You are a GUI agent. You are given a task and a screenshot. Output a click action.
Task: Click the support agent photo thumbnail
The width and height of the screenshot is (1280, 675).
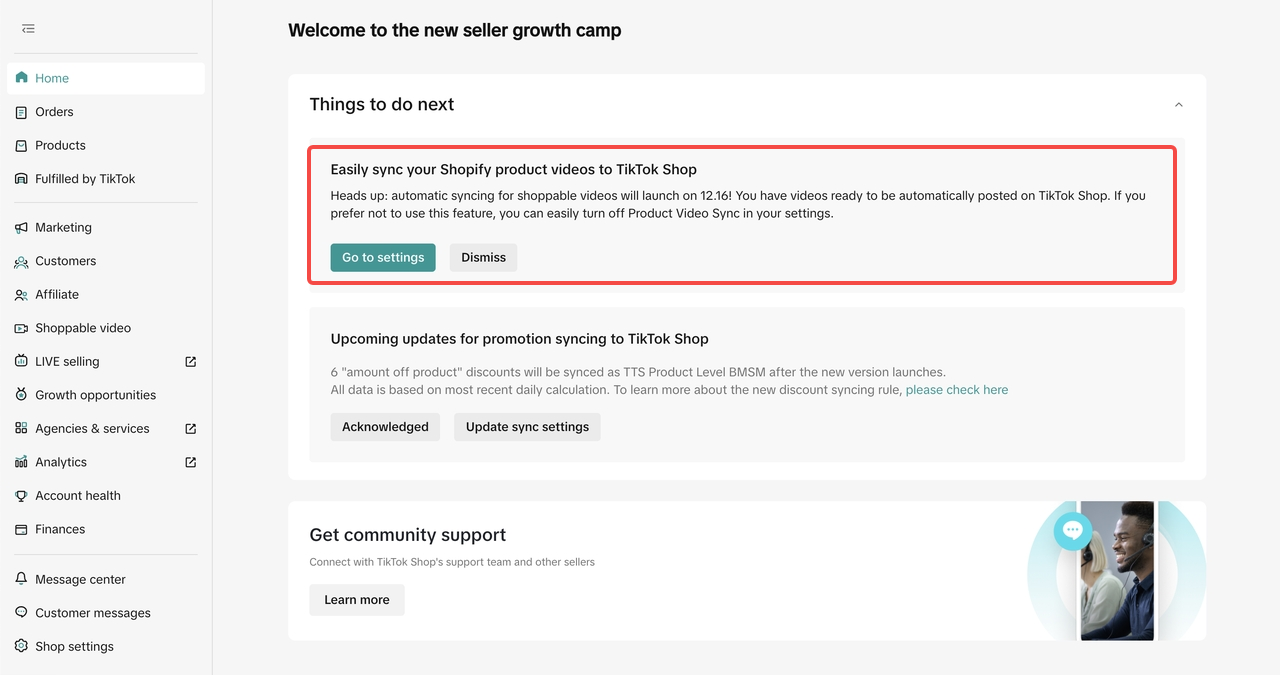pyautogui.click(x=1117, y=571)
